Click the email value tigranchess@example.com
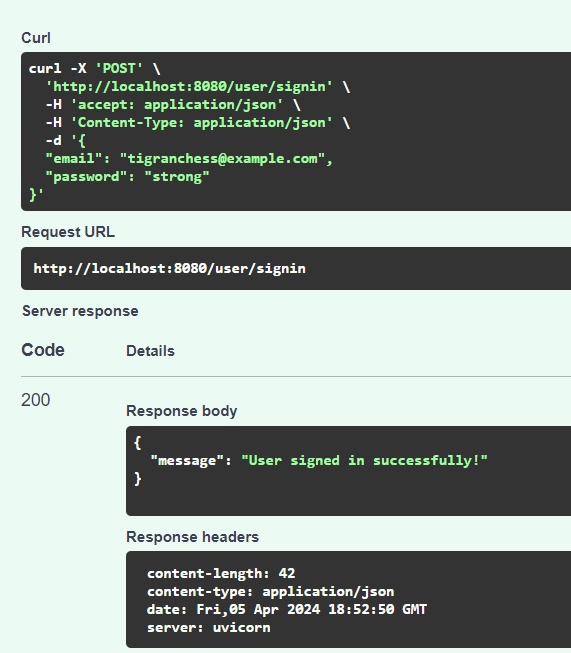 [x=222, y=159]
